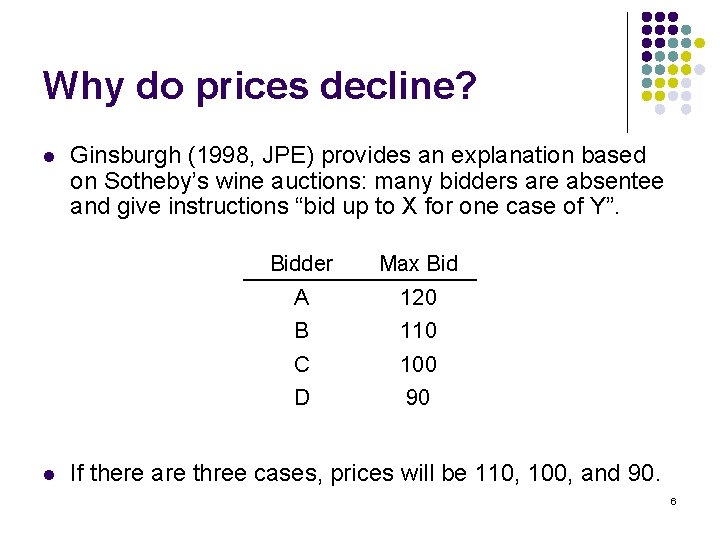Select bidder 'A' cell in the table

(301, 297)
